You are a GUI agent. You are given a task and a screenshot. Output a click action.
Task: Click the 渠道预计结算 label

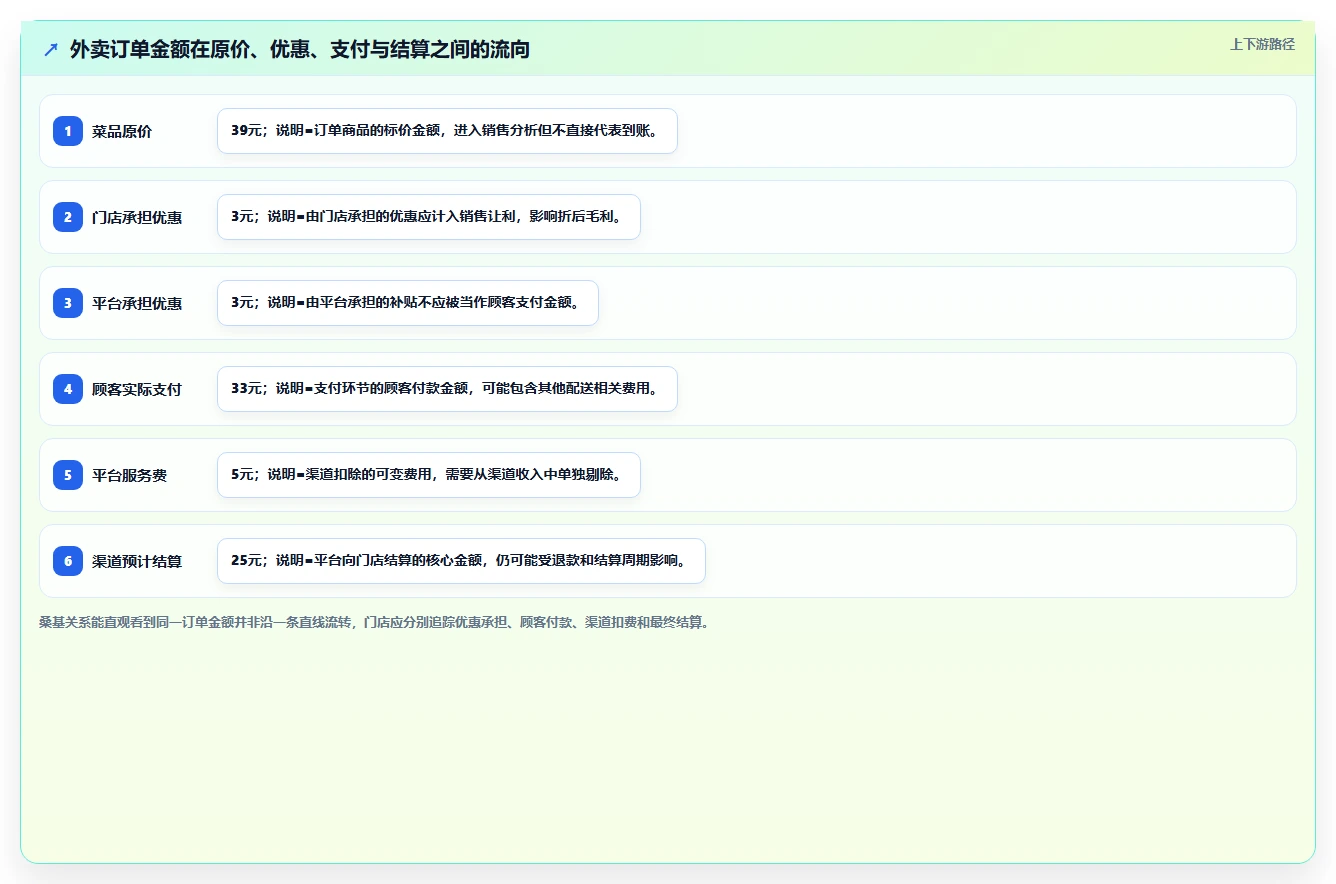click(x=137, y=561)
